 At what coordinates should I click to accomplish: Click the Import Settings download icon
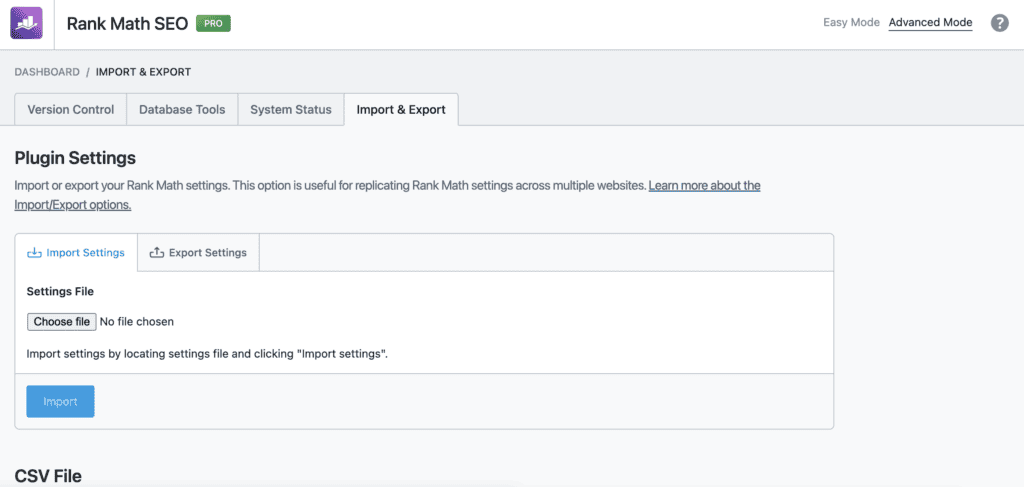(x=34, y=253)
